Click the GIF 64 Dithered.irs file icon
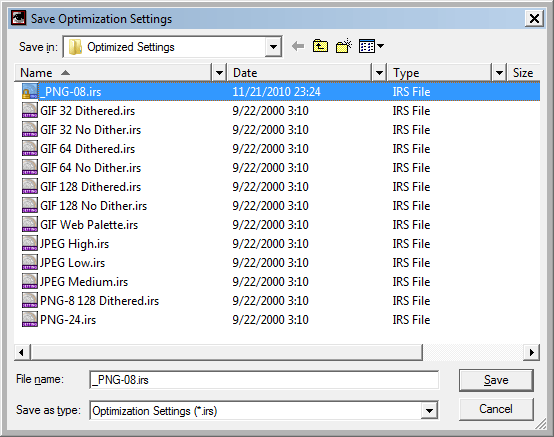This screenshot has height=437, width=554. click(x=29, y=149)
